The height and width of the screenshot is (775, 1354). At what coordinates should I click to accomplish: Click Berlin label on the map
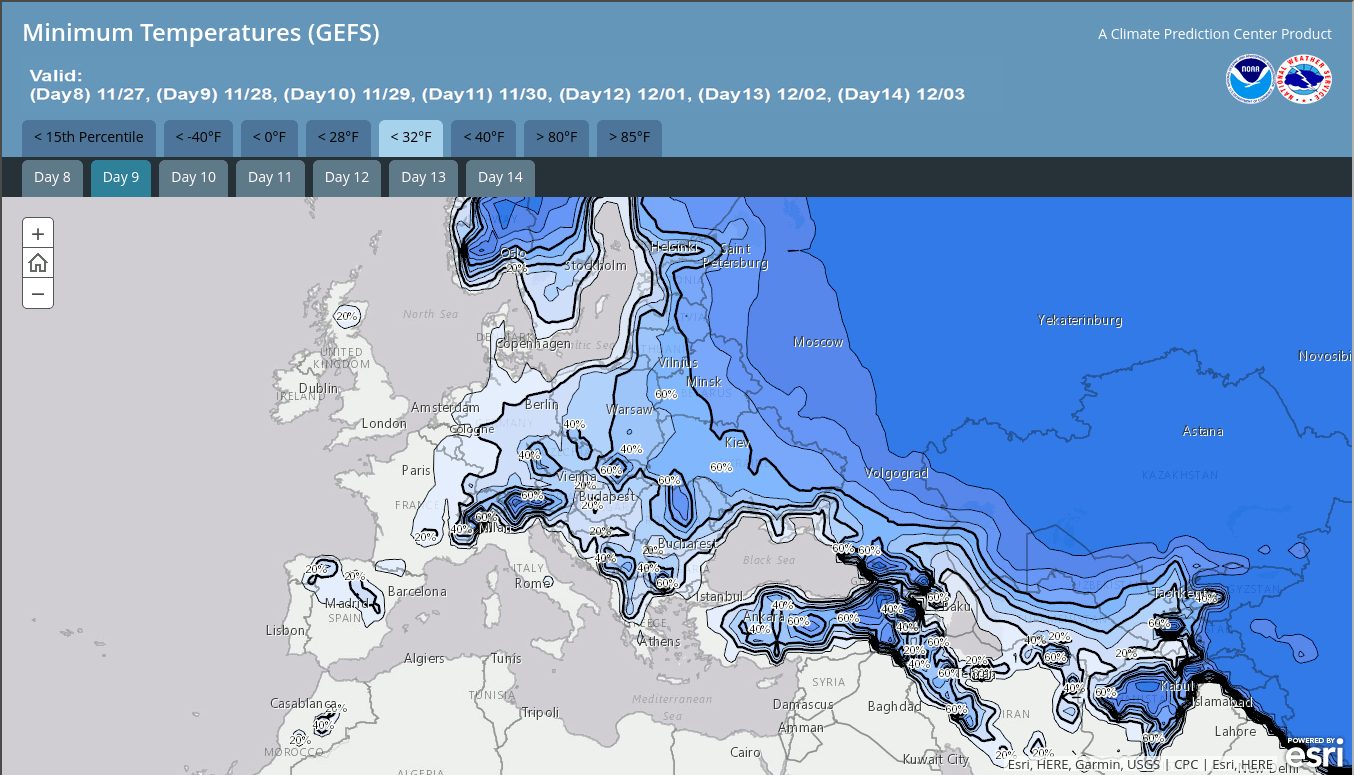click(541, 405)
